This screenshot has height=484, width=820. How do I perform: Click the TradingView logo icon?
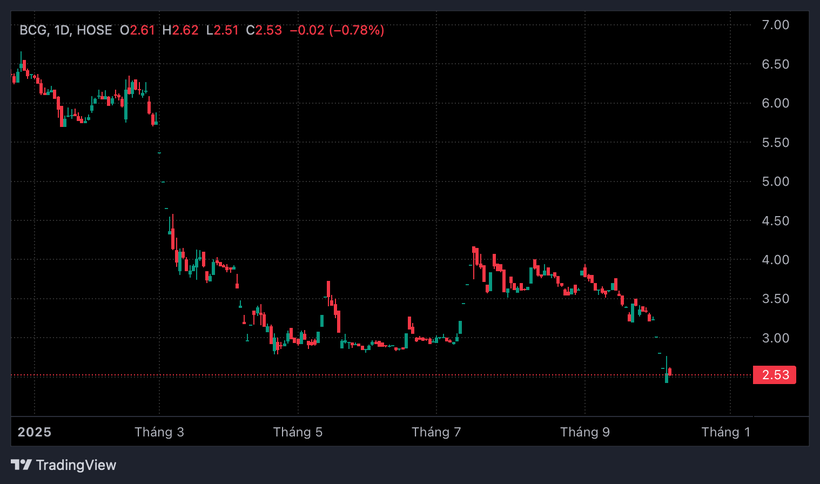(21, 465)
